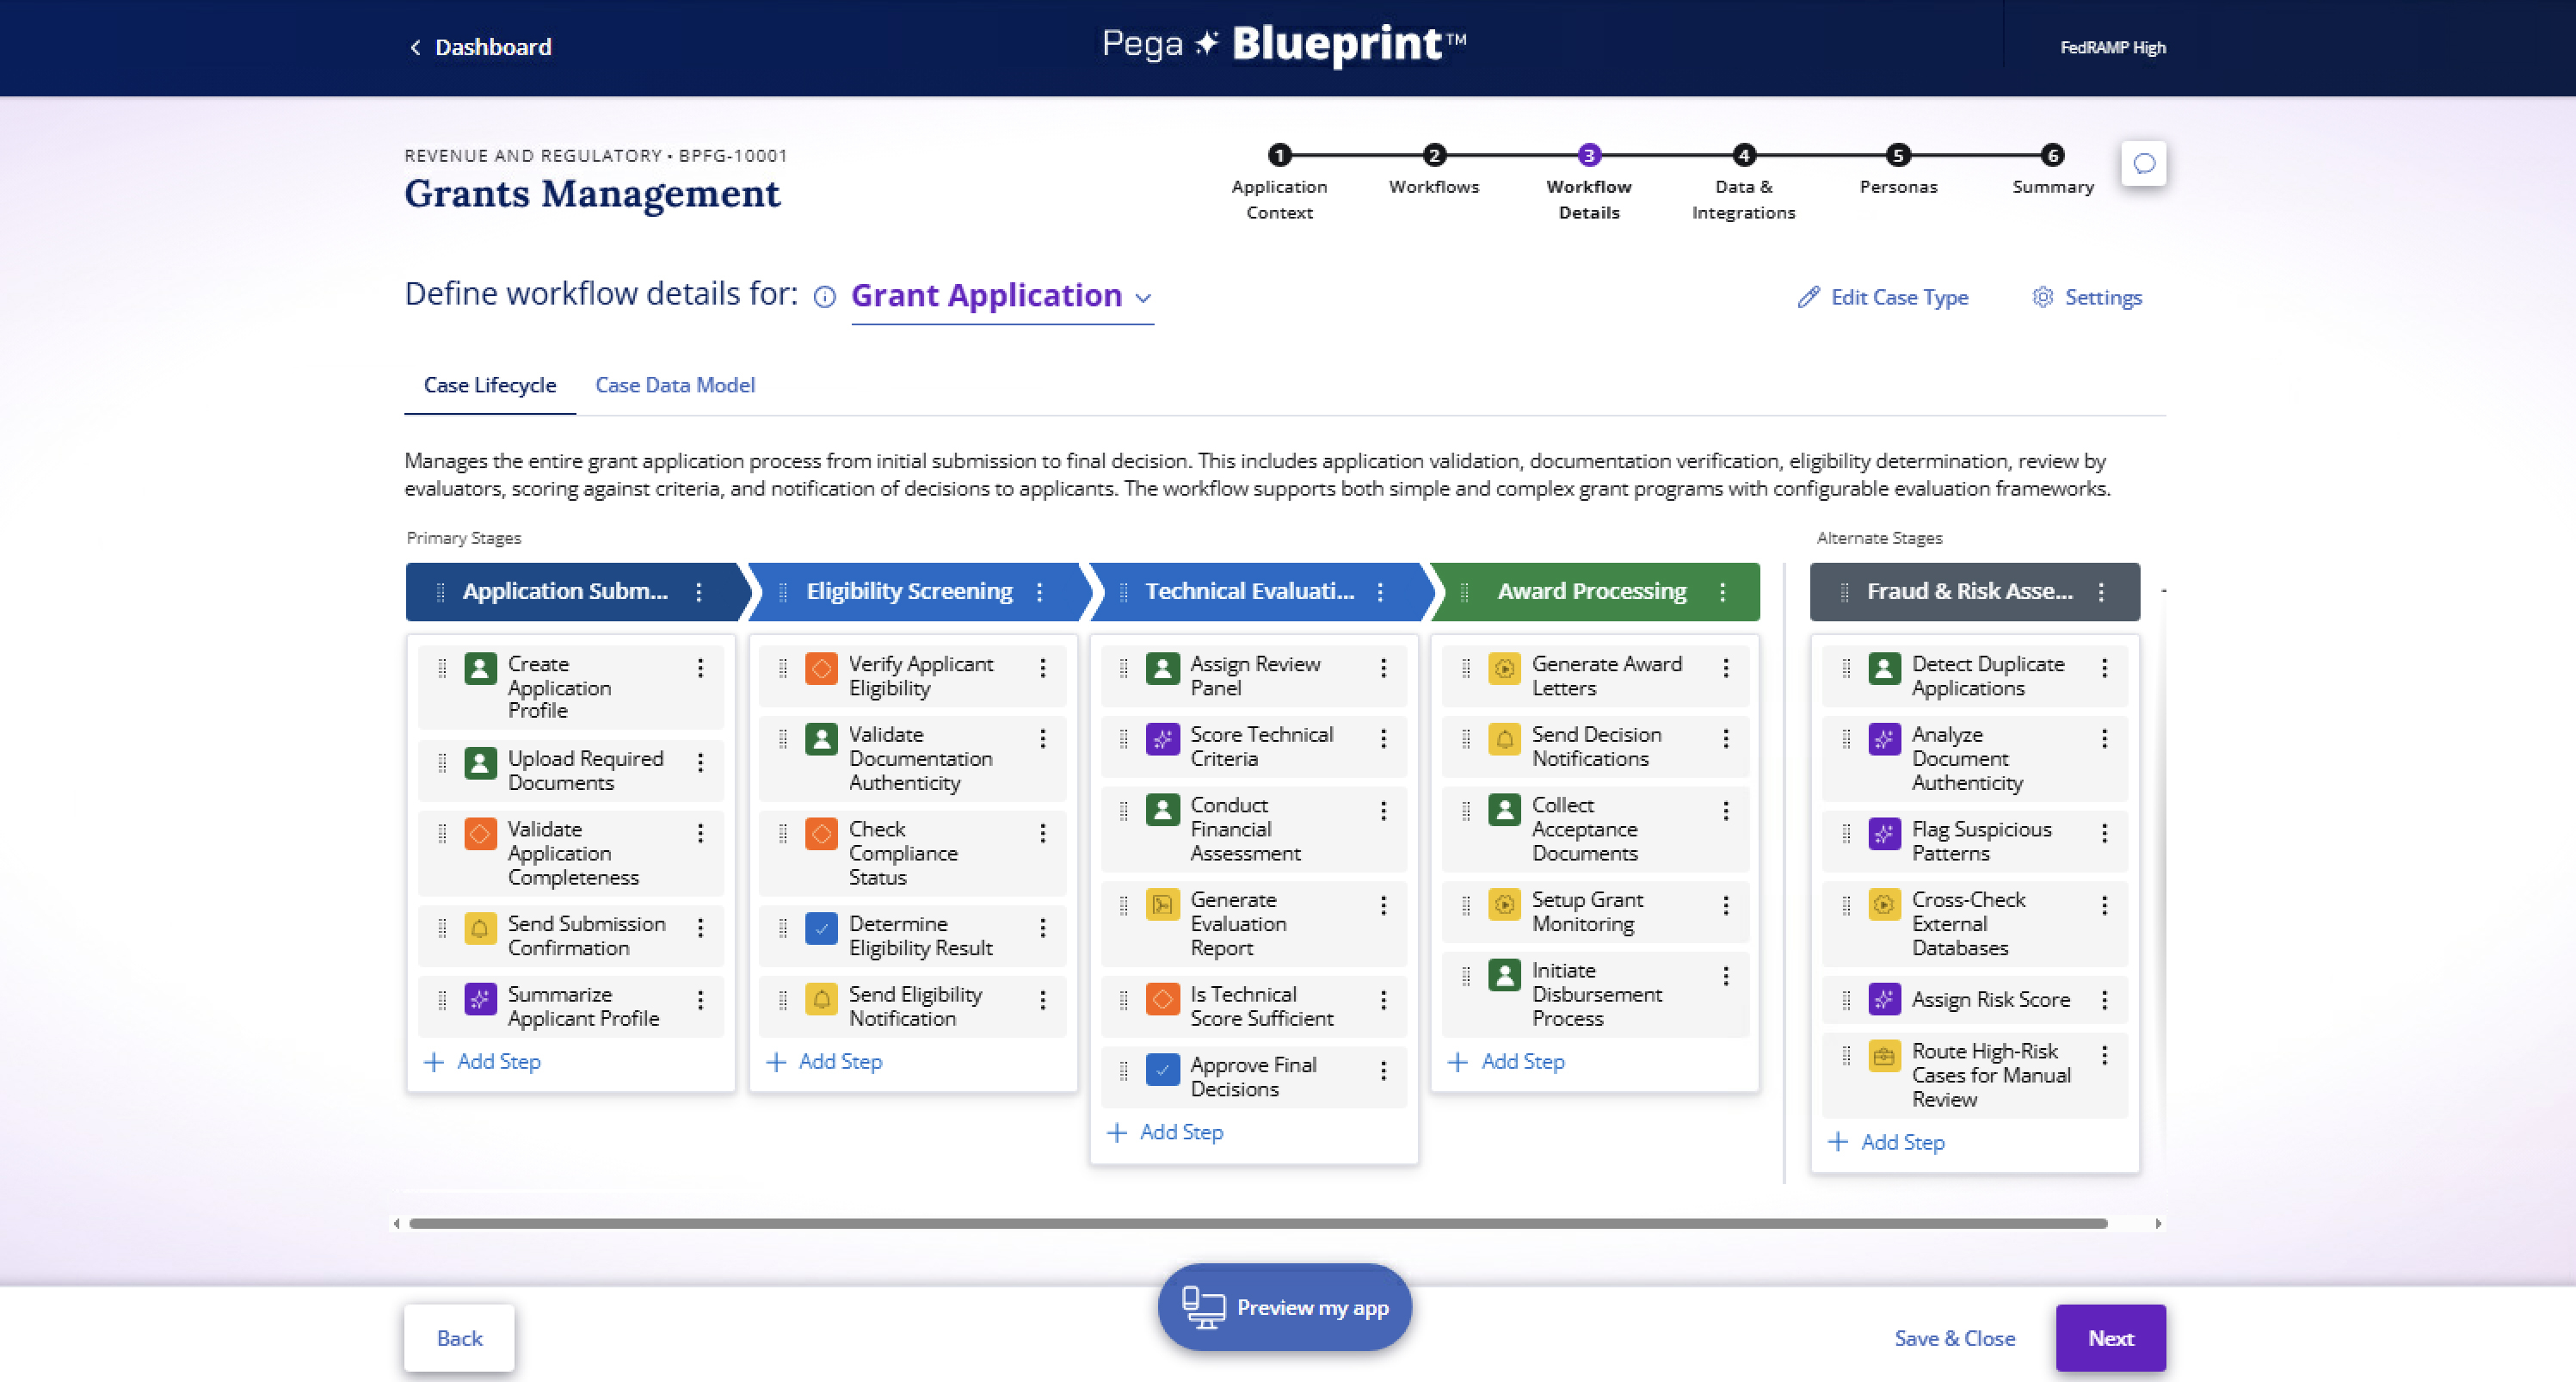Viewport: 2576px width, 1382px height.
Task: Click the info icon beside Grant Application
Action: pyautogui.click(x=824, y=297)
